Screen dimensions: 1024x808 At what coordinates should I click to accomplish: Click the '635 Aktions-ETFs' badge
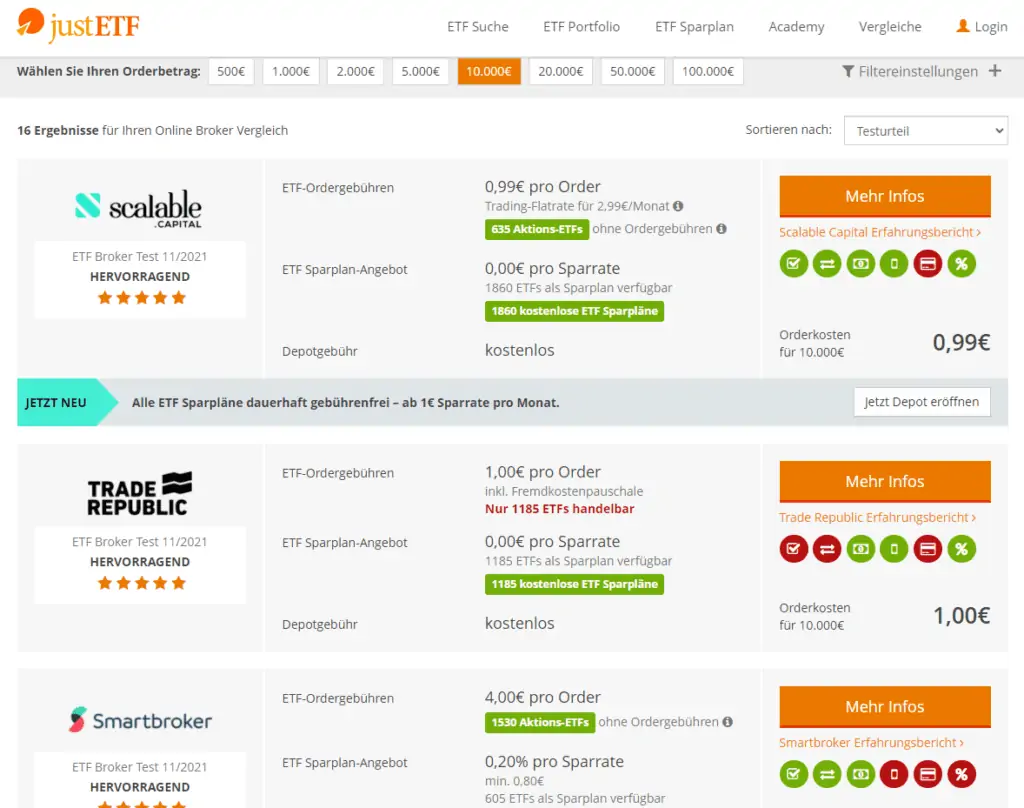point(537,229)
